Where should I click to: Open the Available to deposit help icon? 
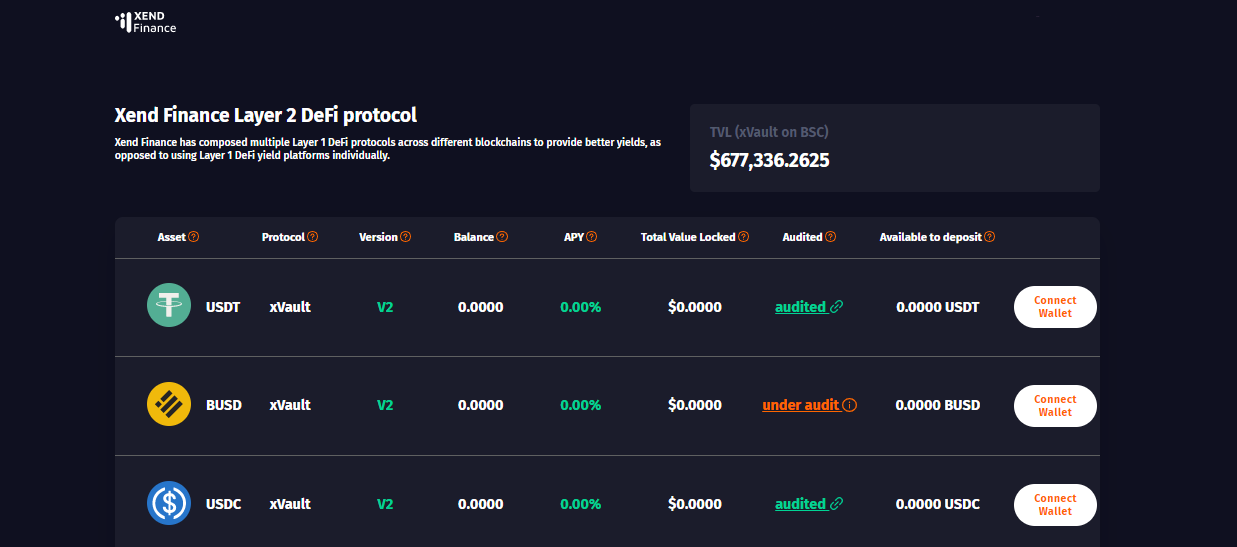(990, 237)
